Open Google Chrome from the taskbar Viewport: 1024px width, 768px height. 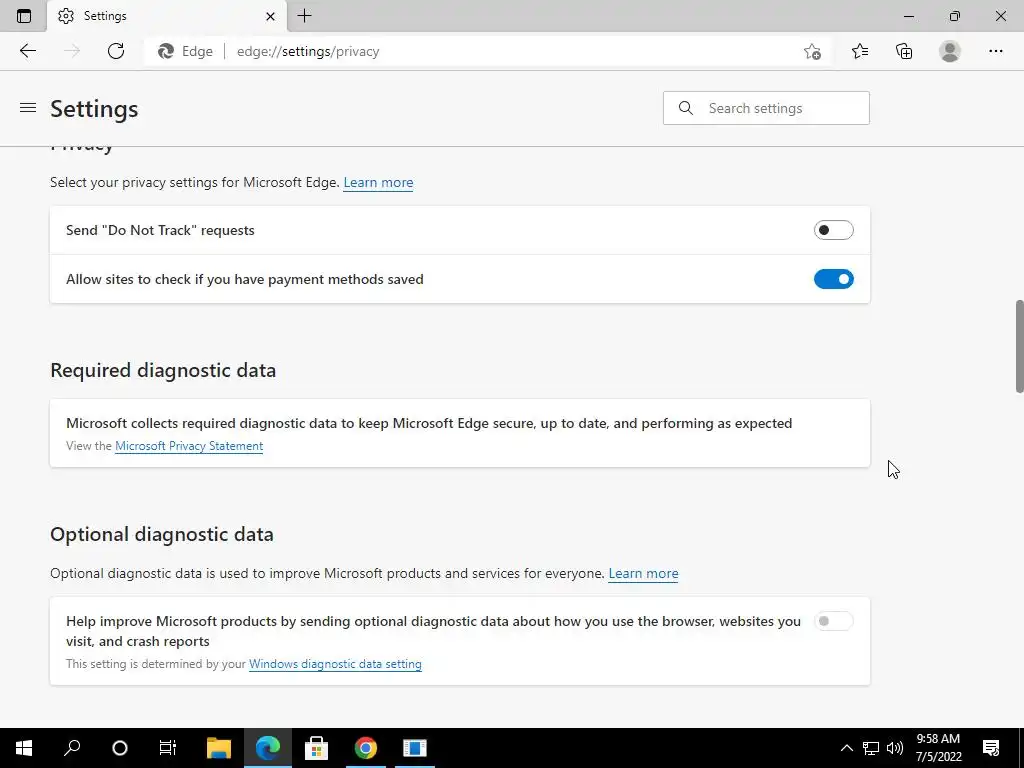[x=366, y=748]
